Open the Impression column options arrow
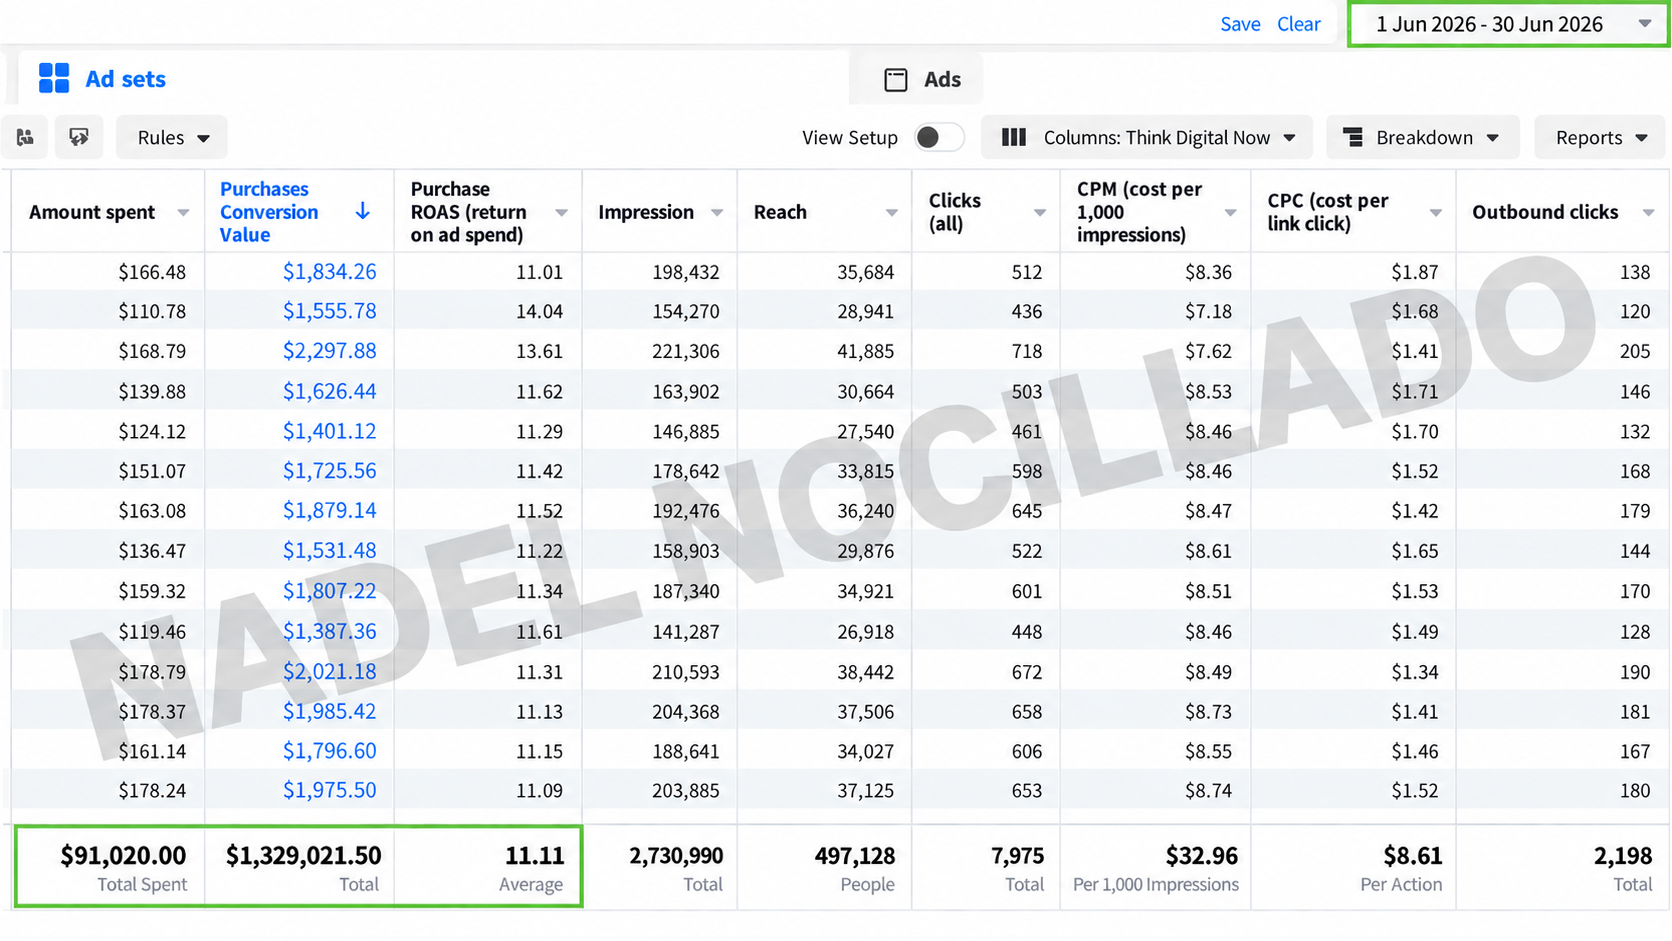Screen dimensions: 1672x941 (717, 212)
